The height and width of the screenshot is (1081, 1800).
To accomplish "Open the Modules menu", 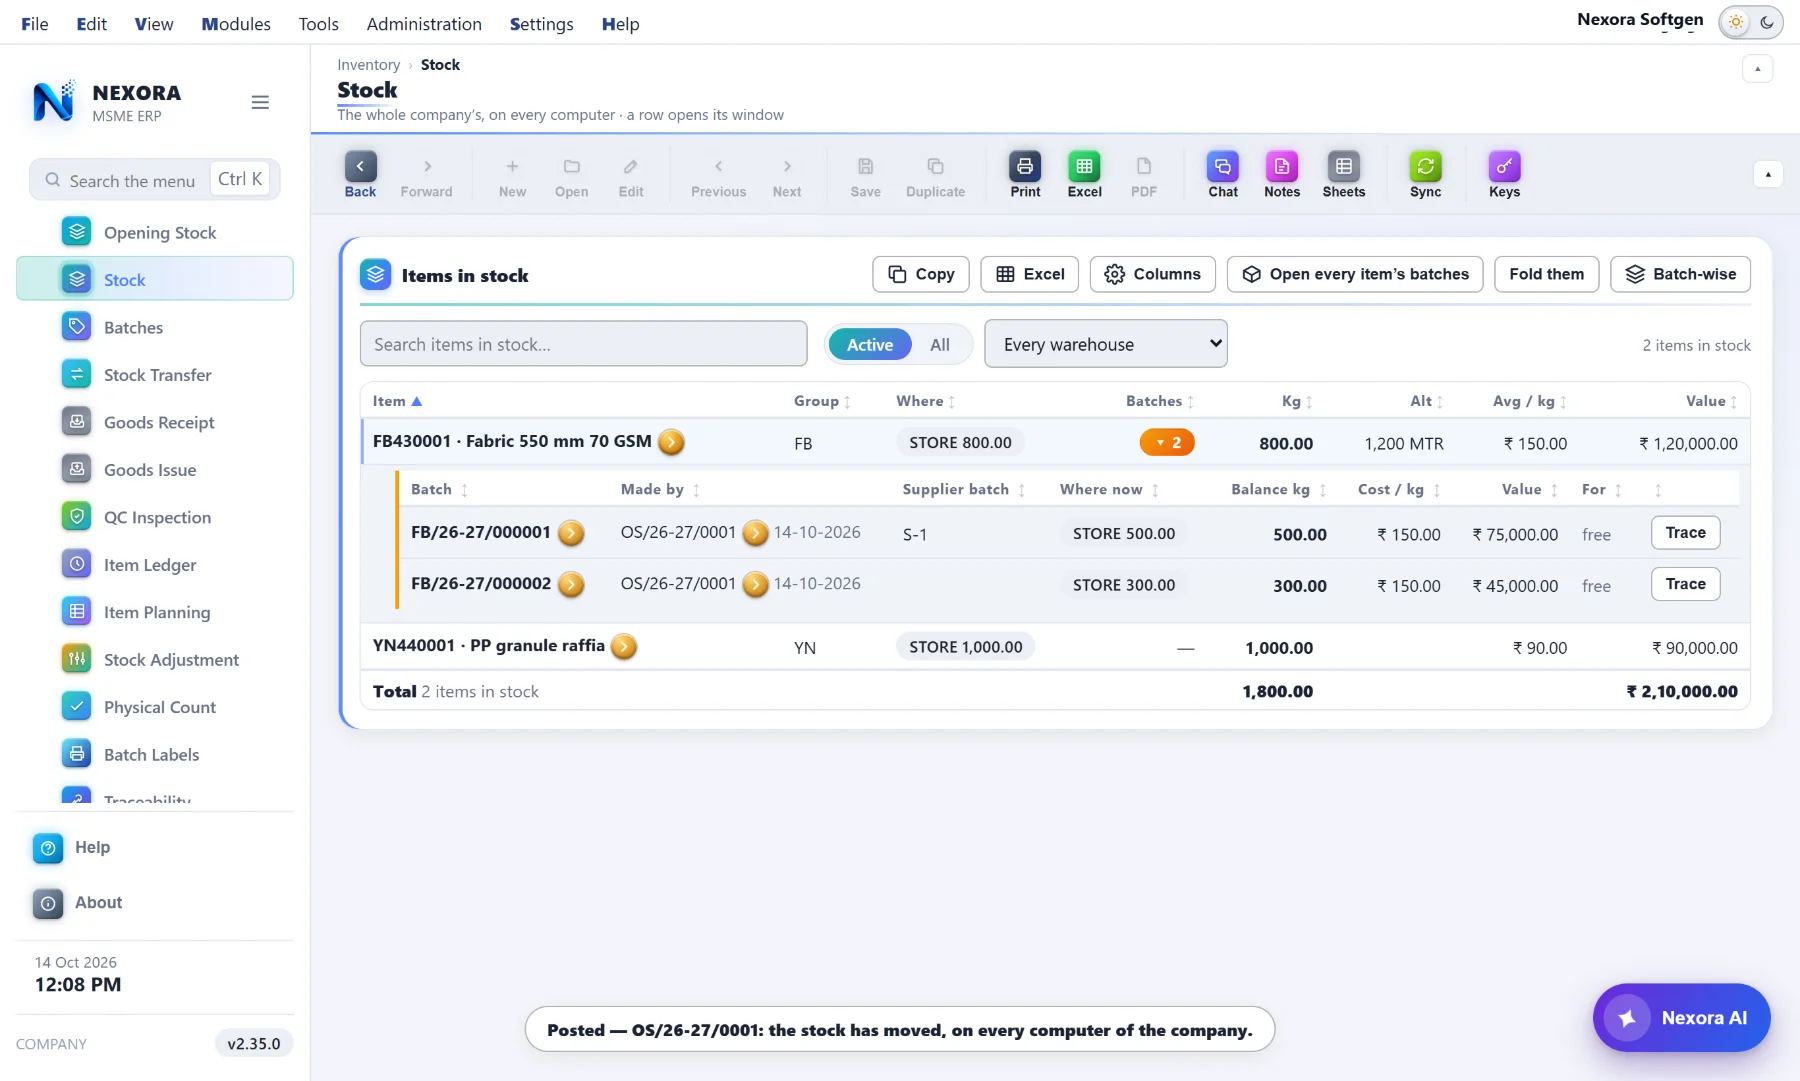I will 236,24.
